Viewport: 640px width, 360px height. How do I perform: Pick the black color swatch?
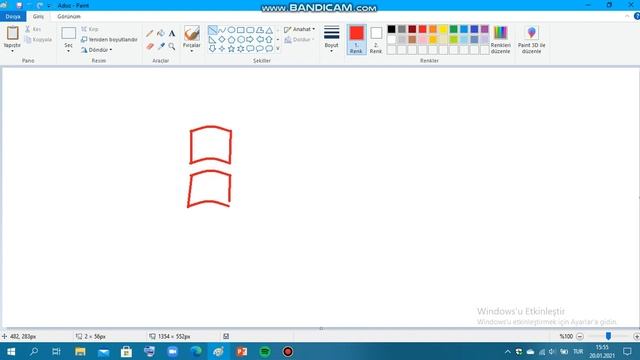(x=391, y=29)
